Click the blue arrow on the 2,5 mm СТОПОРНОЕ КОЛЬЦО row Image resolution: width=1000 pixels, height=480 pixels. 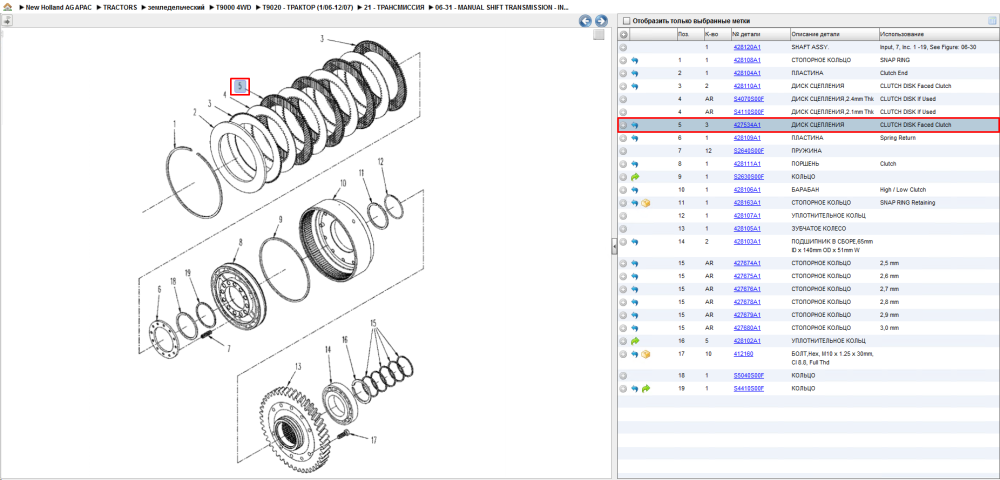635,263
